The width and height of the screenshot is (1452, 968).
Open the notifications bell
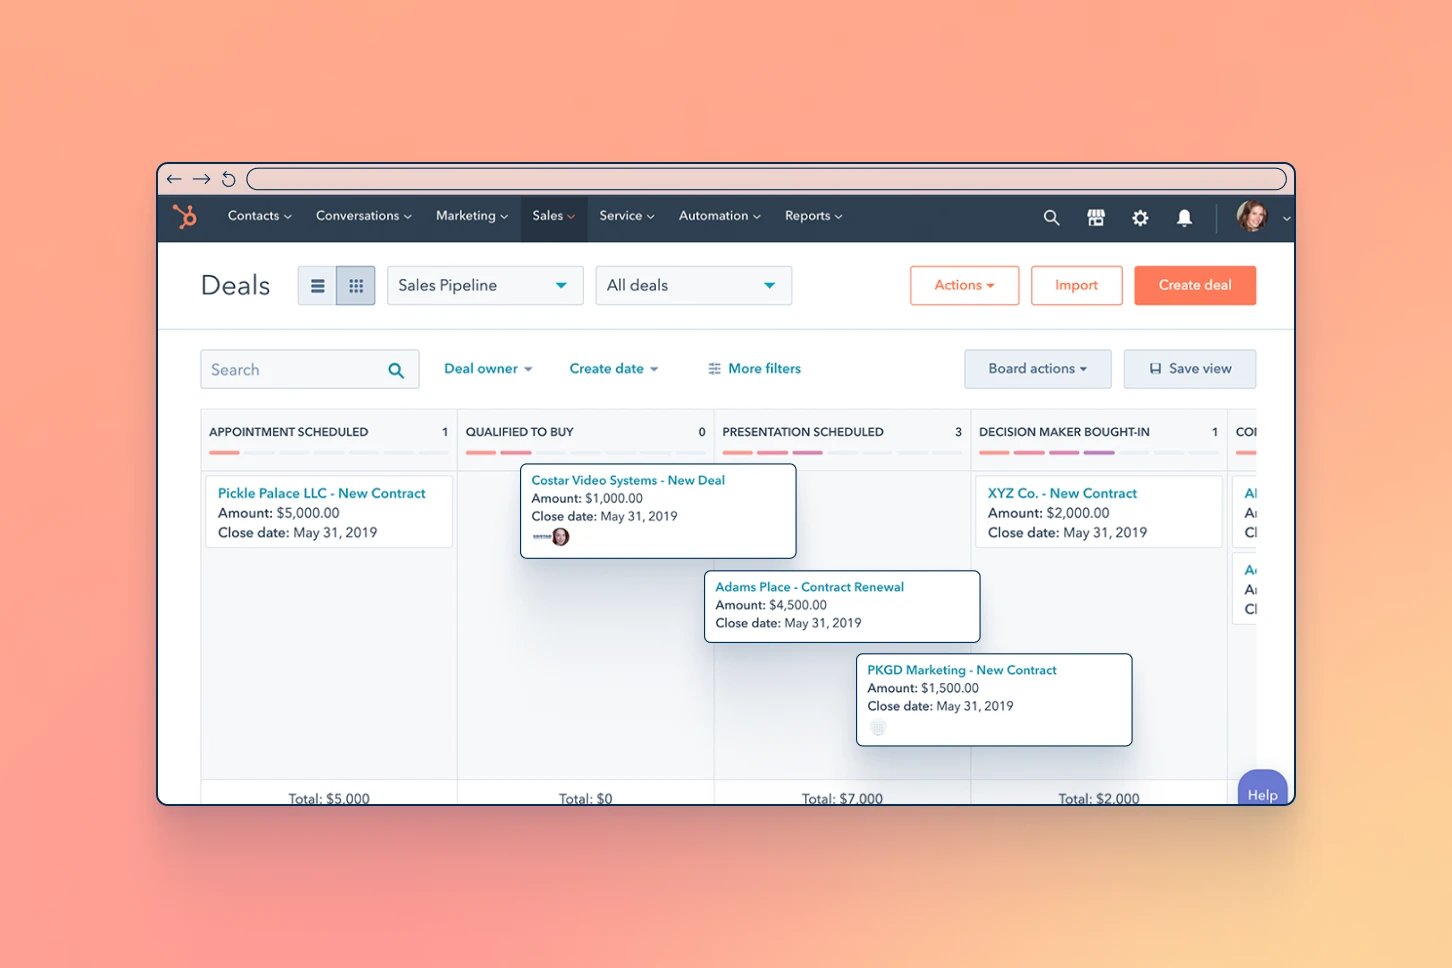1184,217
